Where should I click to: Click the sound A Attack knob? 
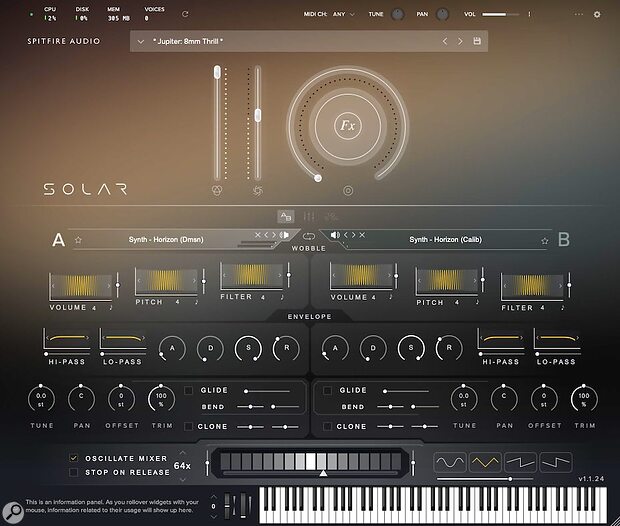pos(172,348)
